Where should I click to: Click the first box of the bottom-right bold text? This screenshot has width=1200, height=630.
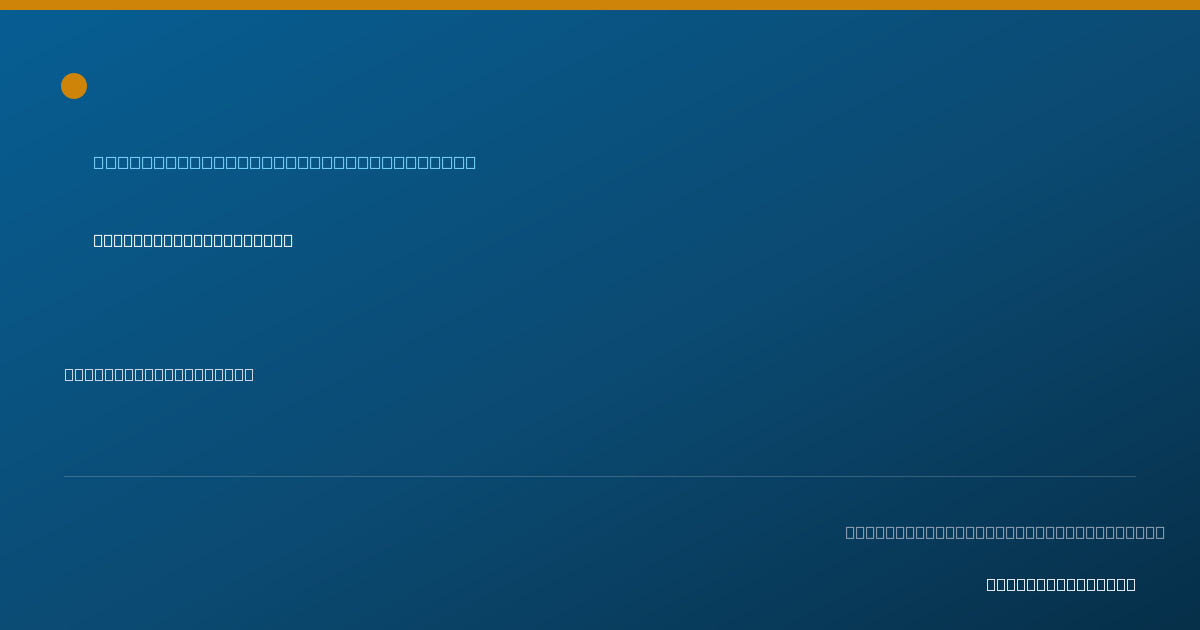[992, 584]
